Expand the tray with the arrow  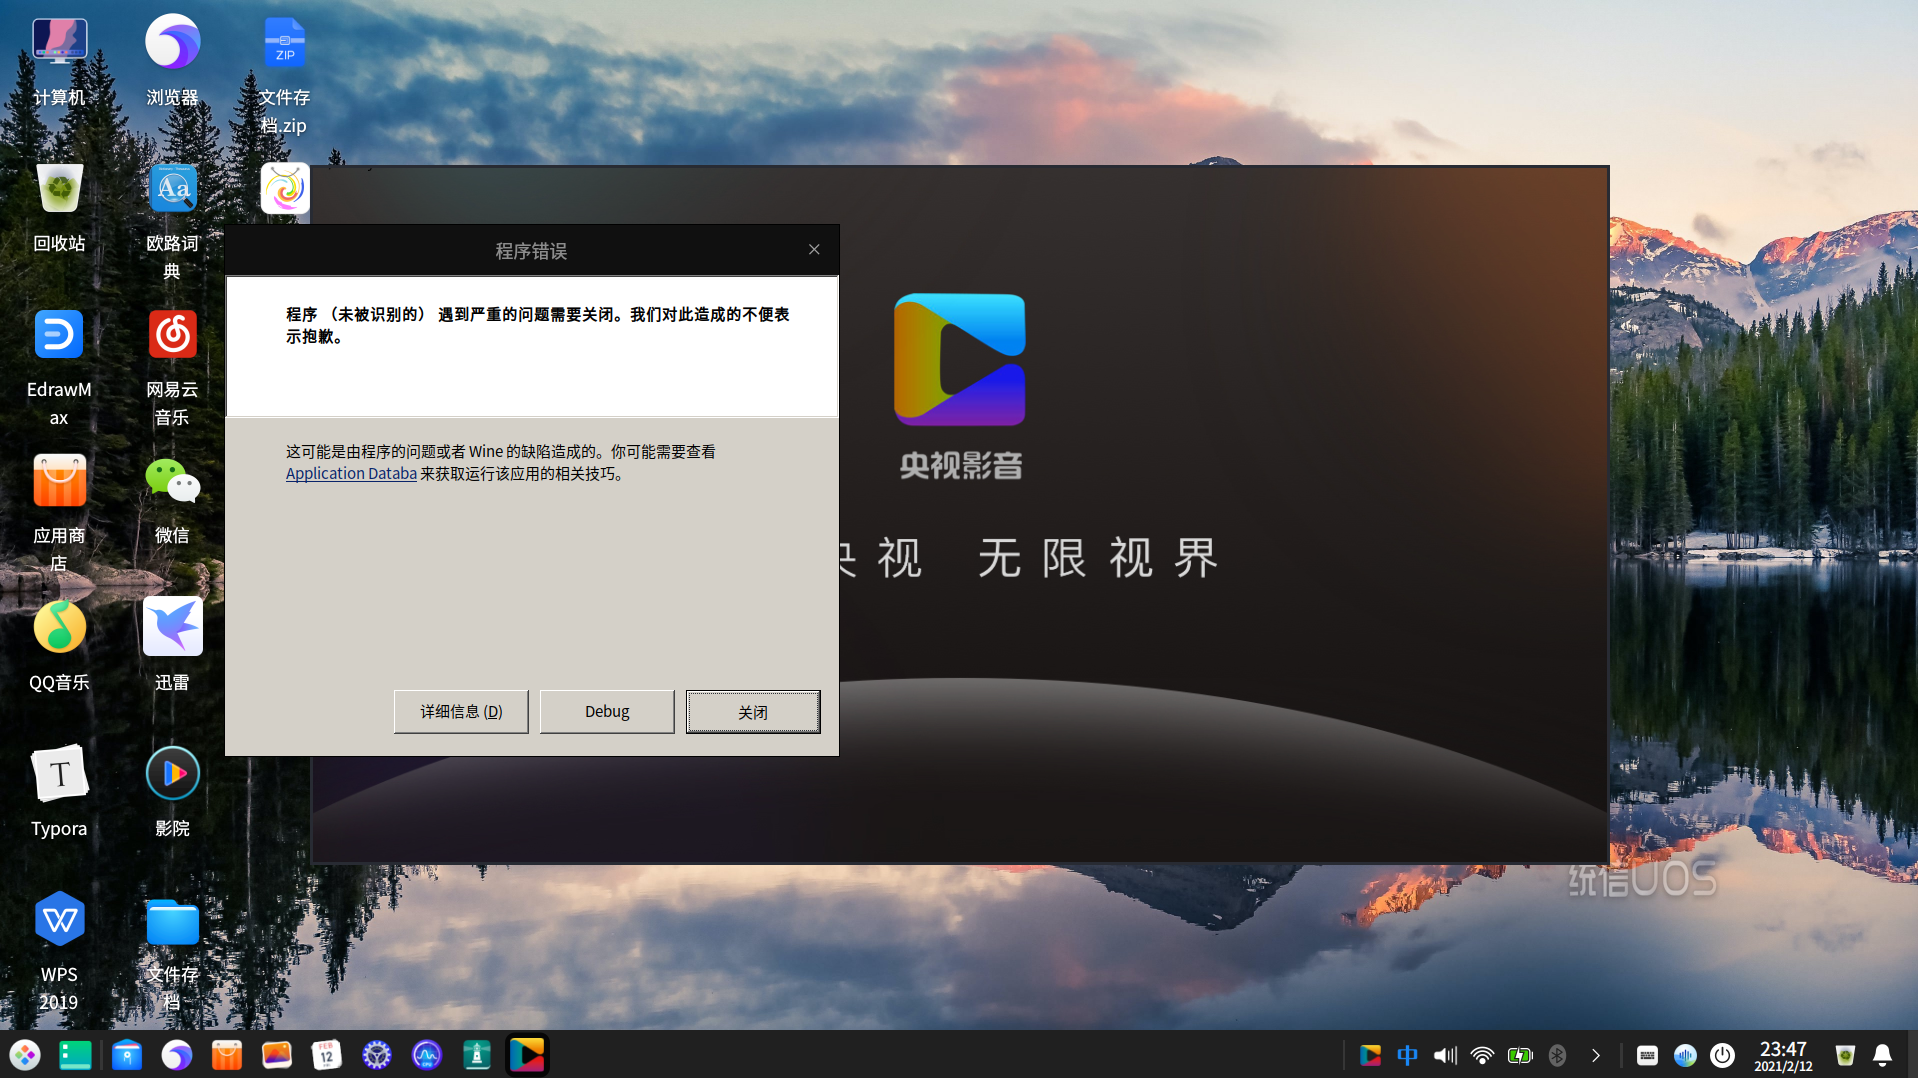click(1596, 1055)
